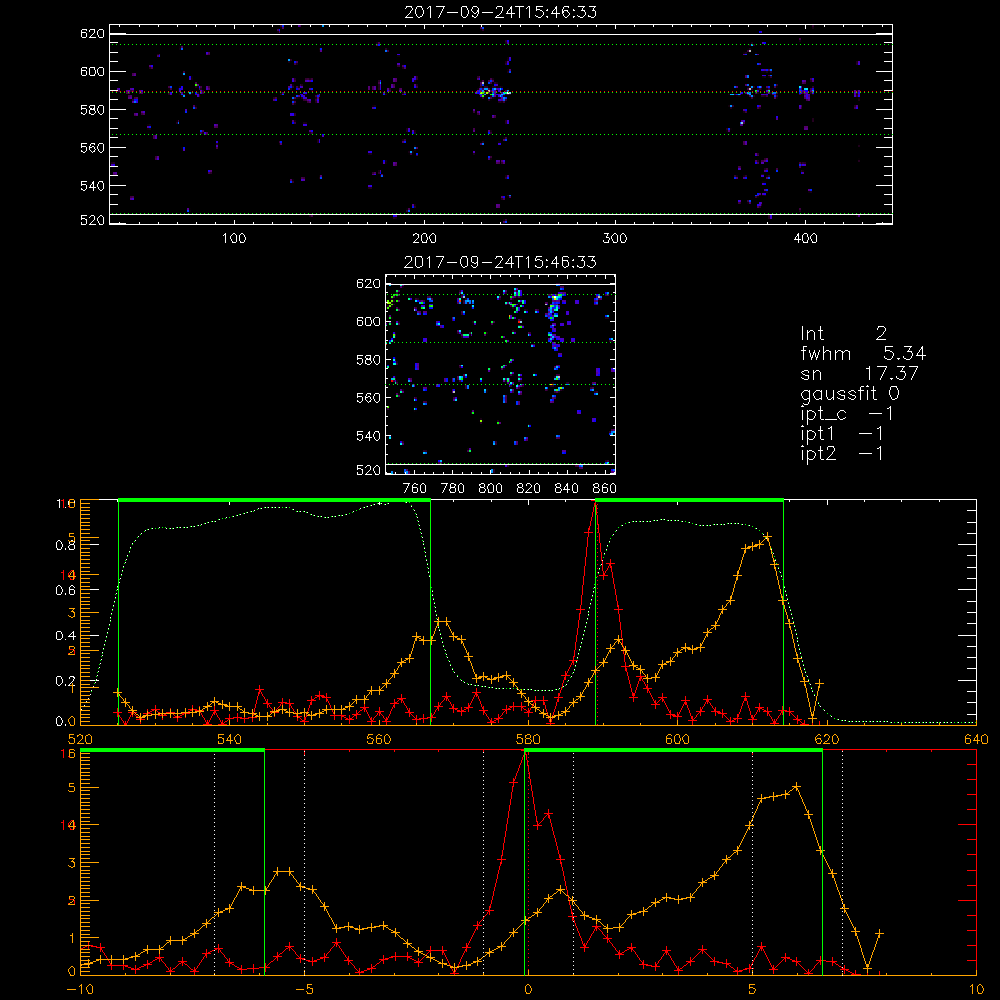Click x-axis label 760 on middle panel
Screen dimensions: 1000x1000
click(x=415, y=489)
